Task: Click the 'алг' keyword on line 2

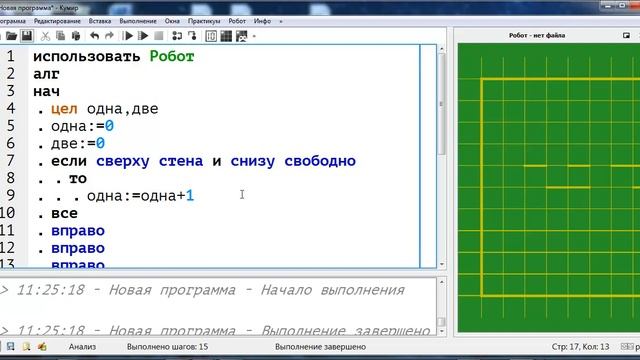Action: tap(46, 74)
